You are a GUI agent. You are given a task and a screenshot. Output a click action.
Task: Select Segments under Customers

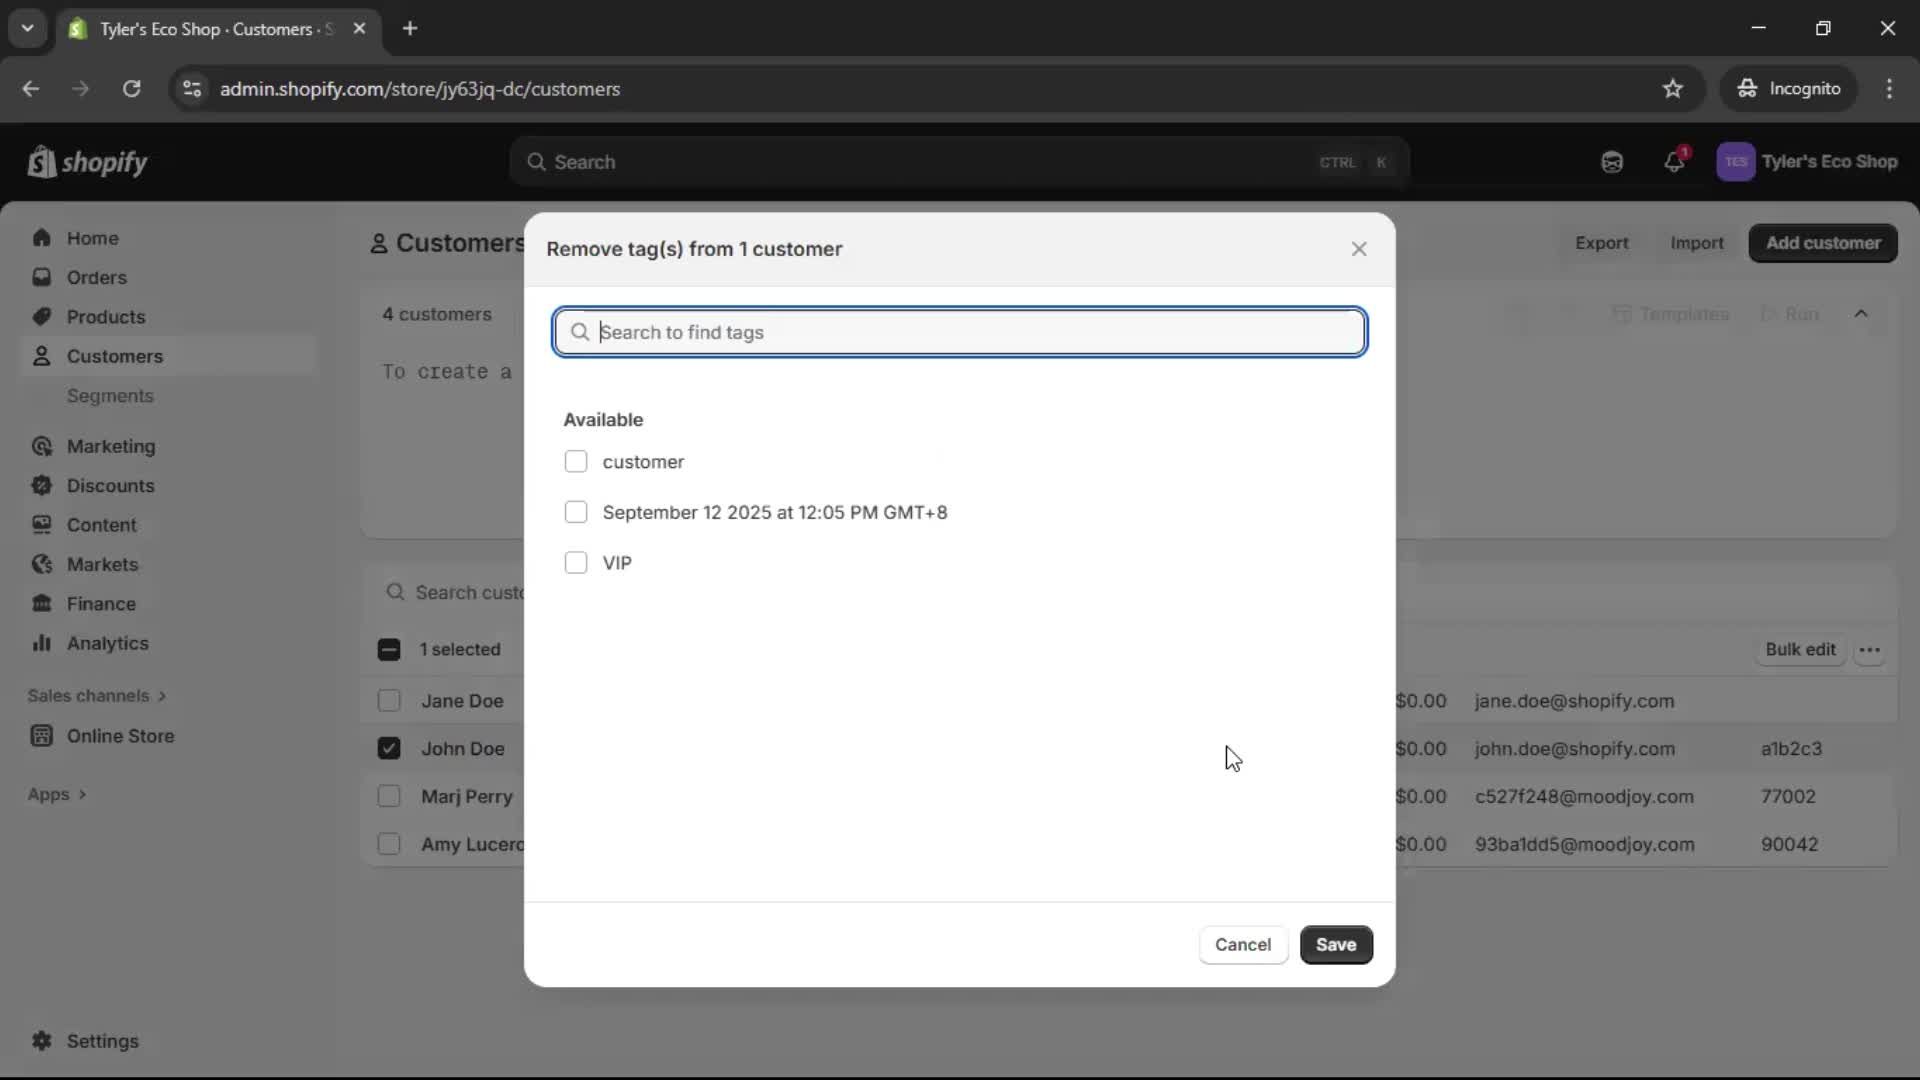(x=111, y=396)
